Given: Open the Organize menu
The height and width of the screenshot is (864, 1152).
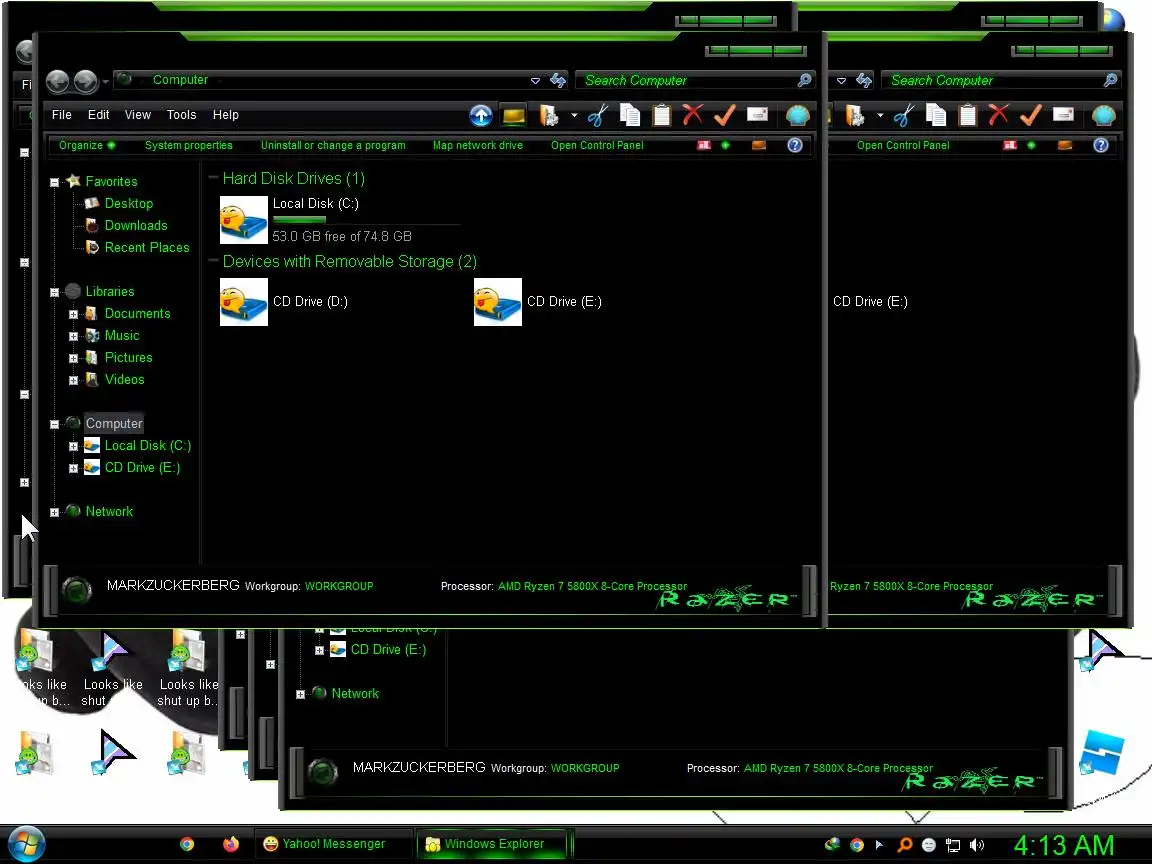Looking at the screenshot, I should pos(87,145).
